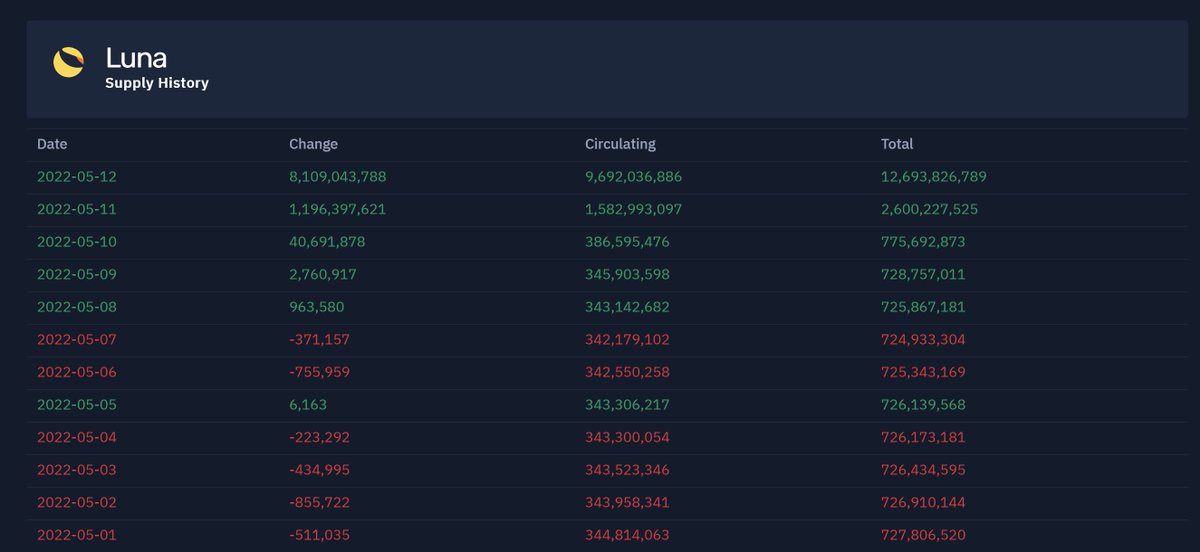
Task: Select the change value 6,163
Action: point(308,405)
